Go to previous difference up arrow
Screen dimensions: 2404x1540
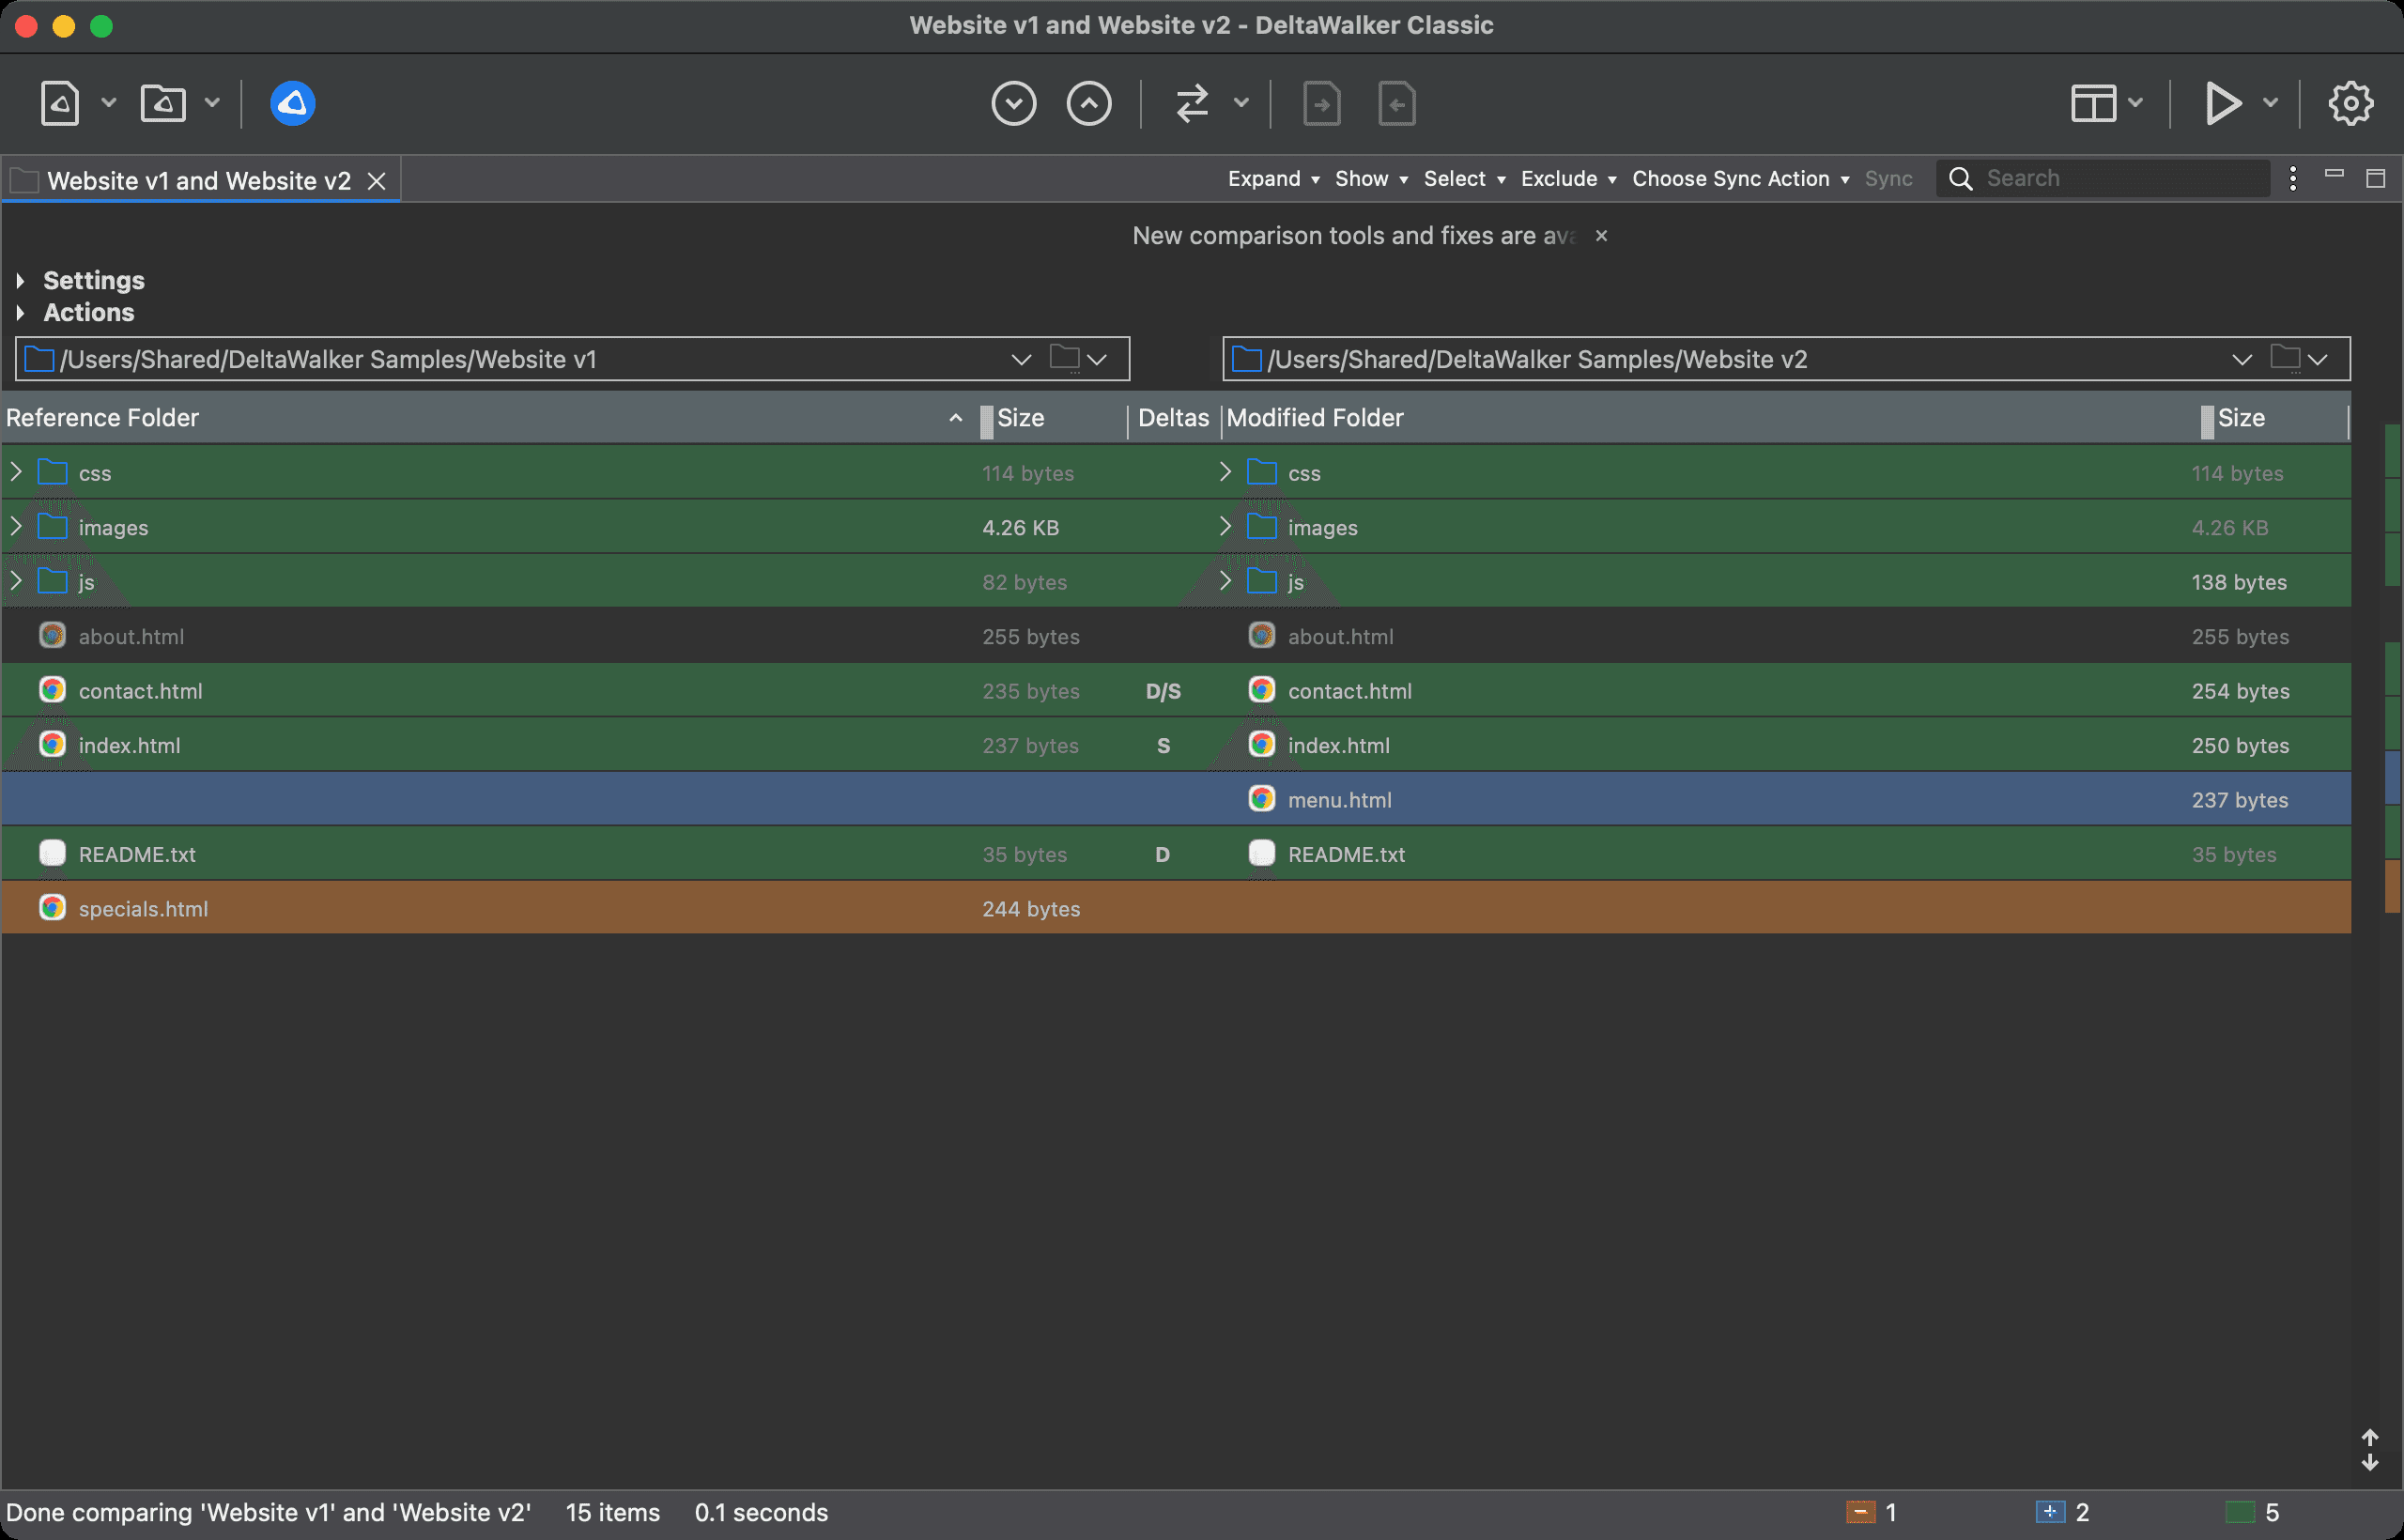pos(1089,103)
